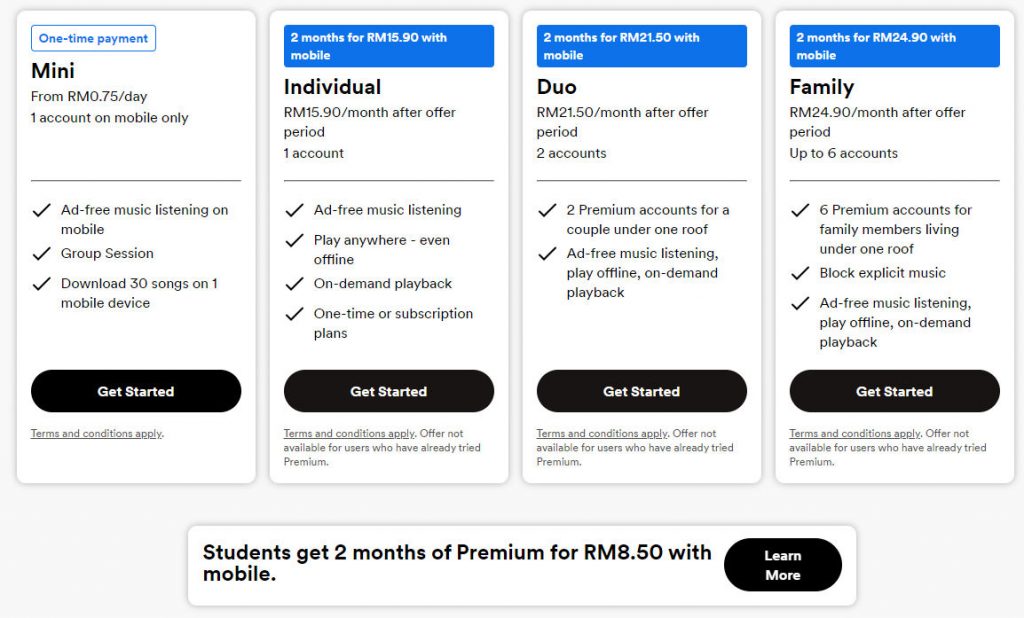The image size is (1024, 618).
Task: Click Get Started under the Individual plan
Action: coord(389,391)
